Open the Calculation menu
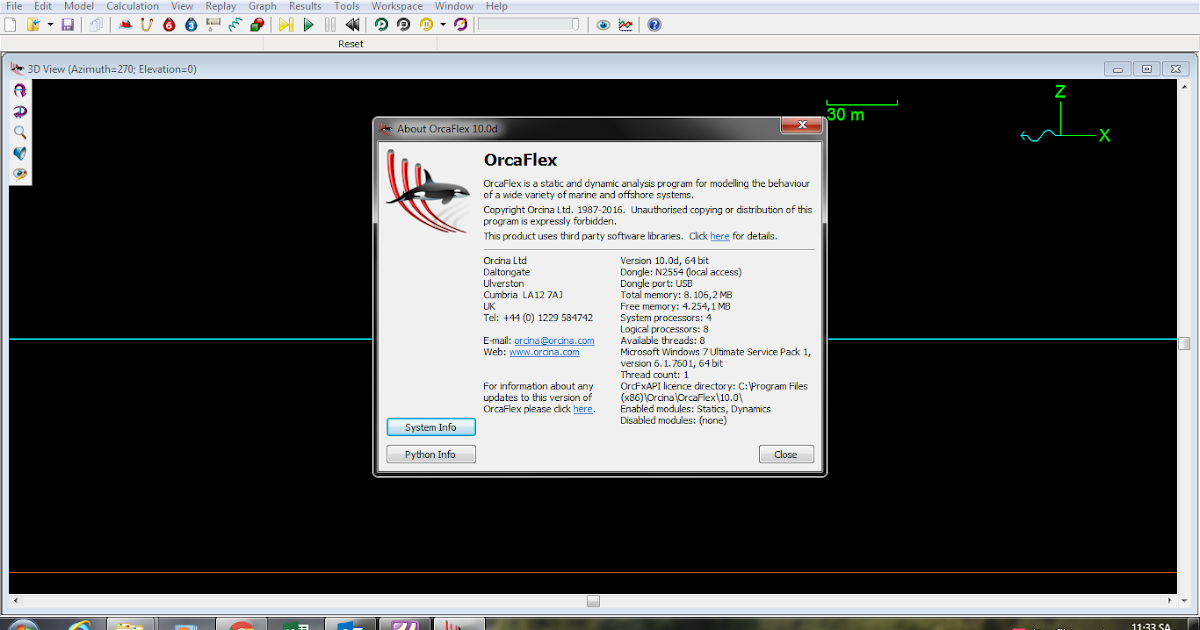The image size is (1200, 630). click(132, 6)
